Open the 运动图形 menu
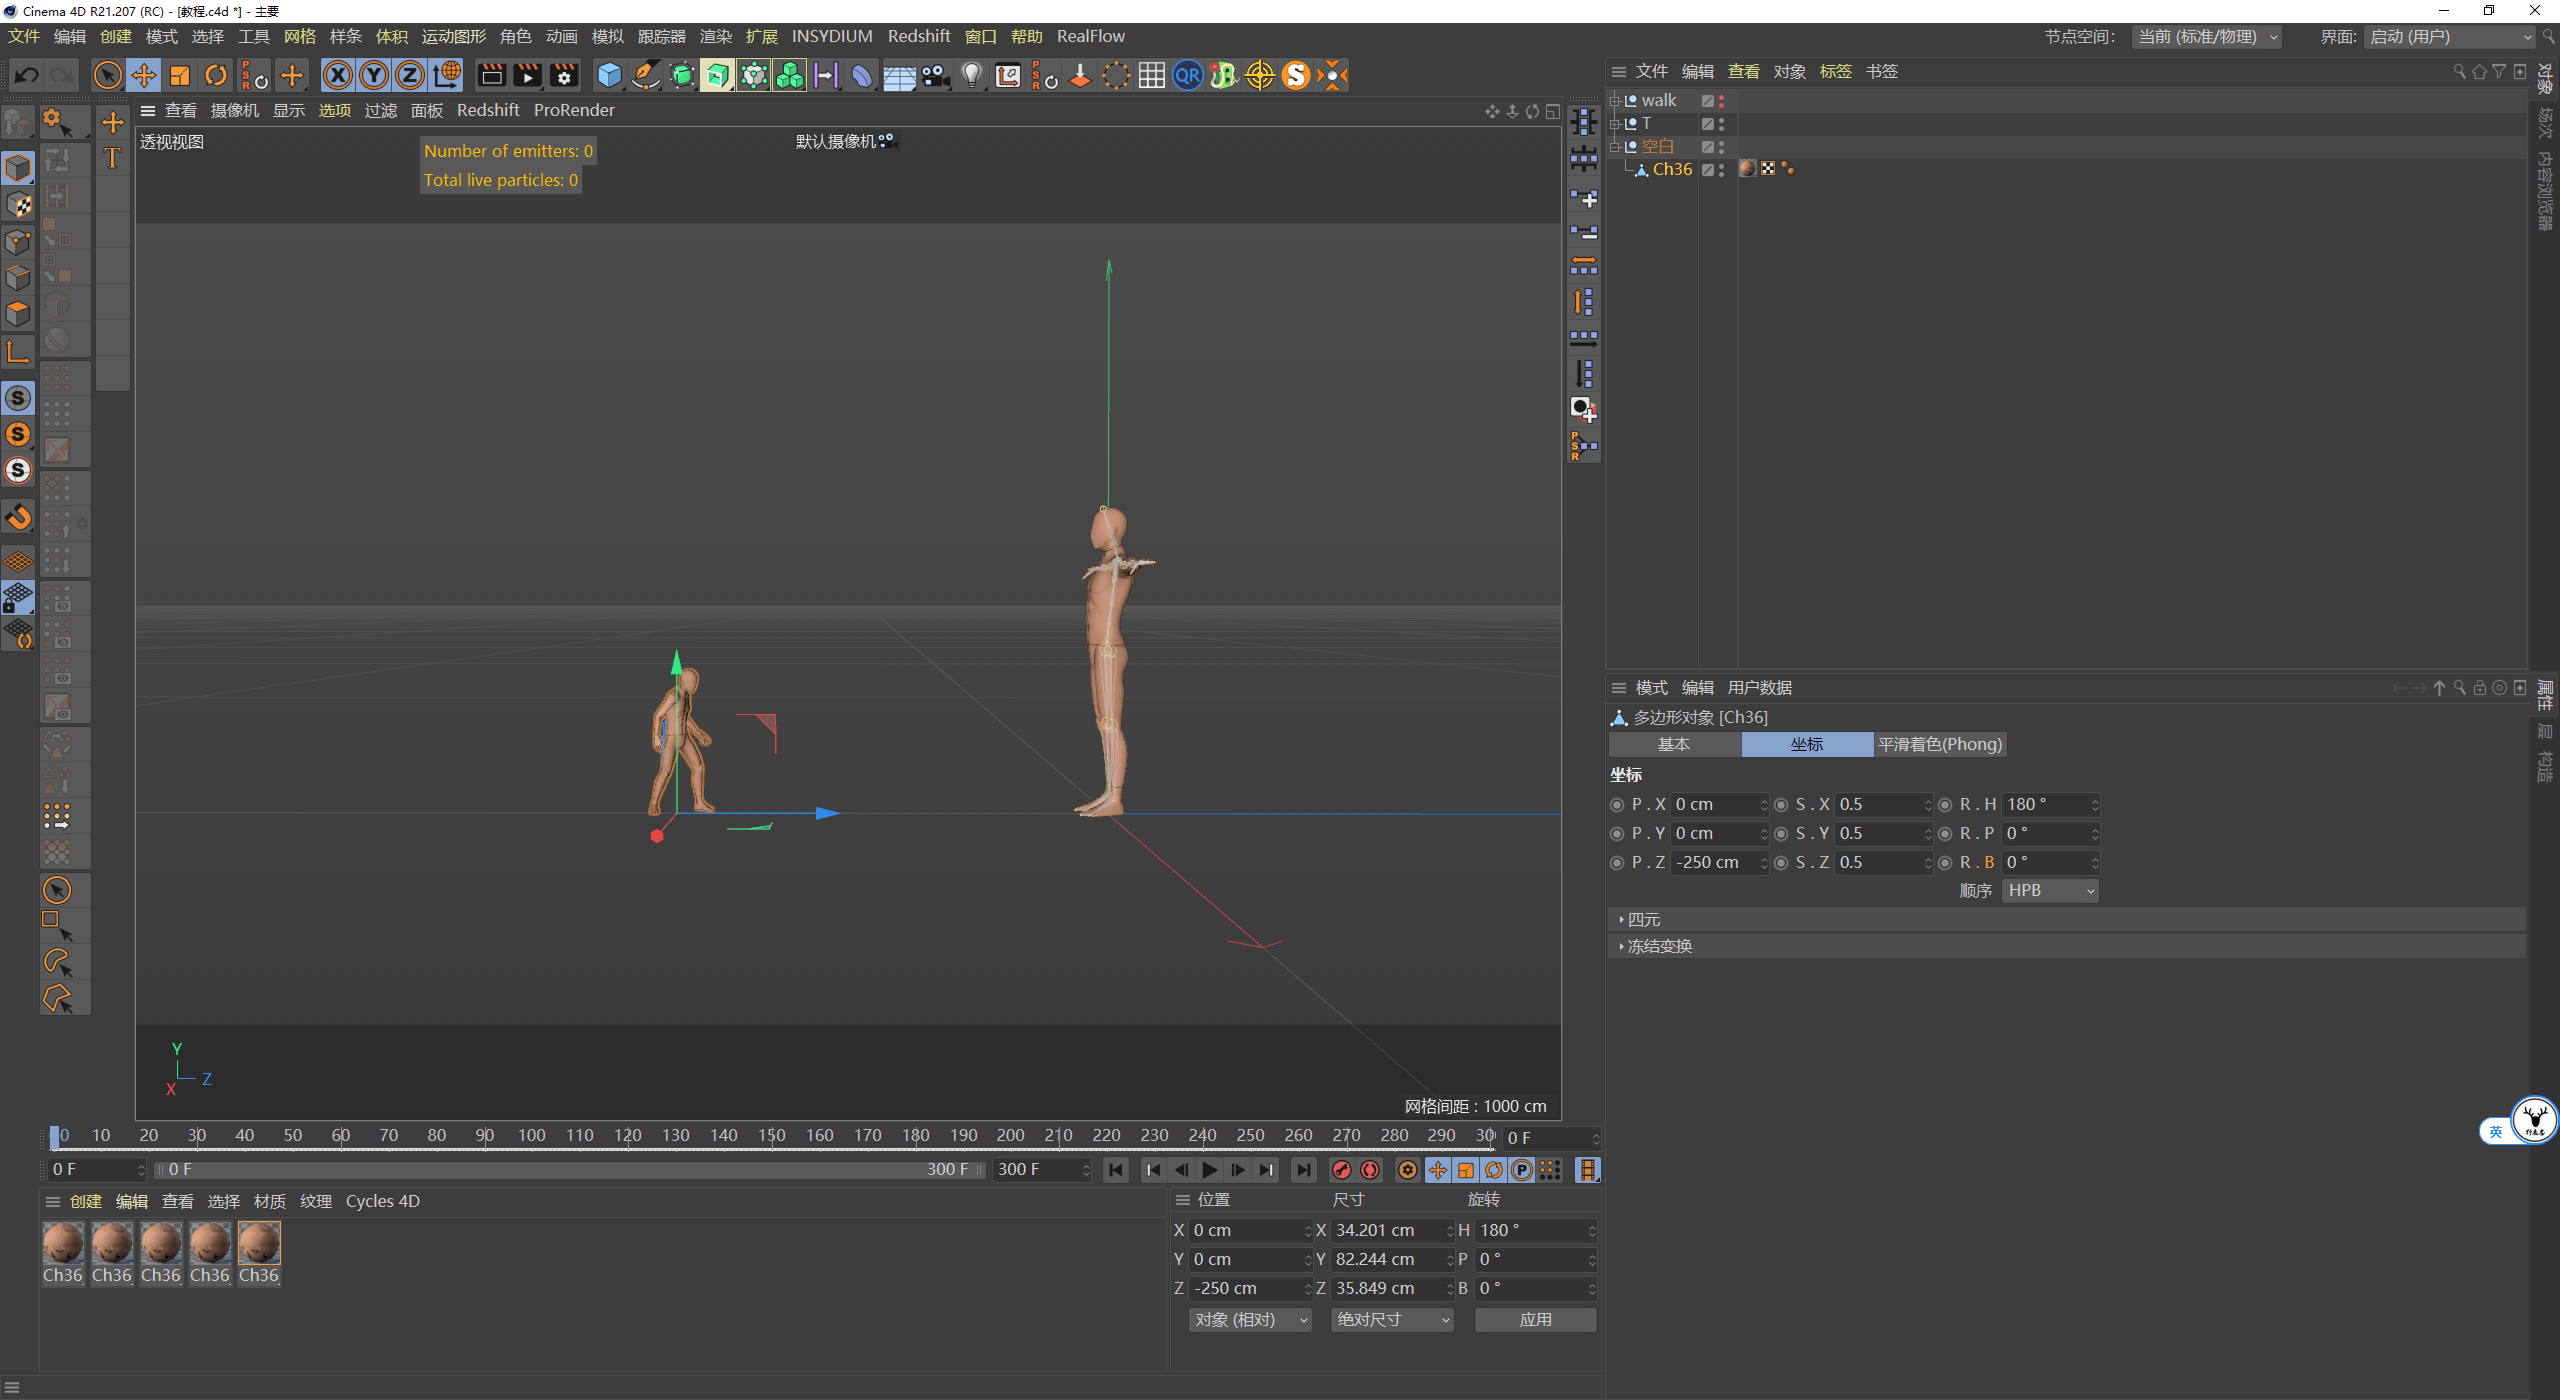Image resolution: width=2560 pixels, height=1400 pixels. (x=453, y=37)
